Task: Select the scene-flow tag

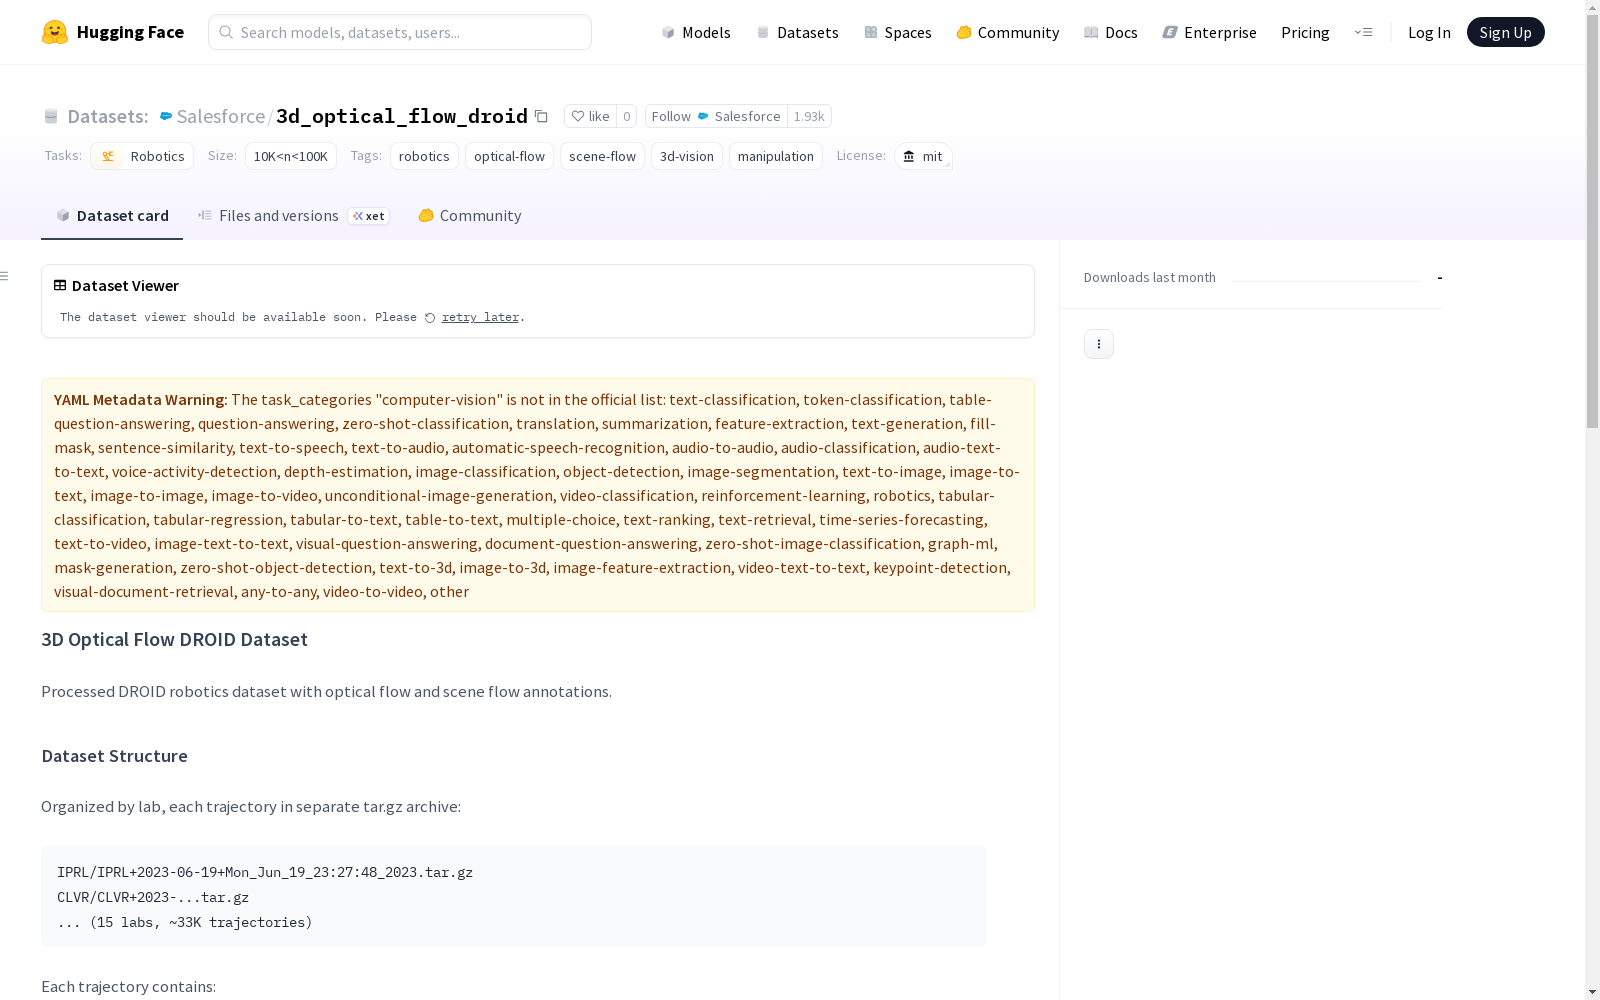Action: 602,156
